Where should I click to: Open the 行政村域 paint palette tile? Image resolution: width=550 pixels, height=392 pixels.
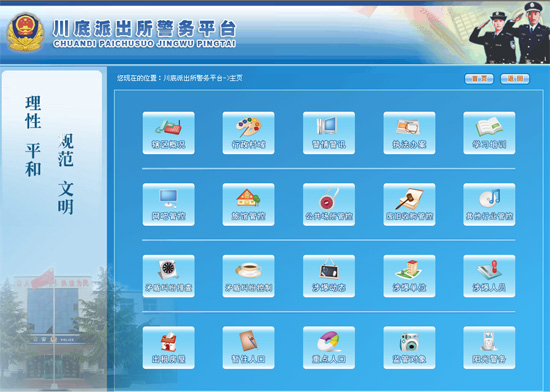coord(248,133)
